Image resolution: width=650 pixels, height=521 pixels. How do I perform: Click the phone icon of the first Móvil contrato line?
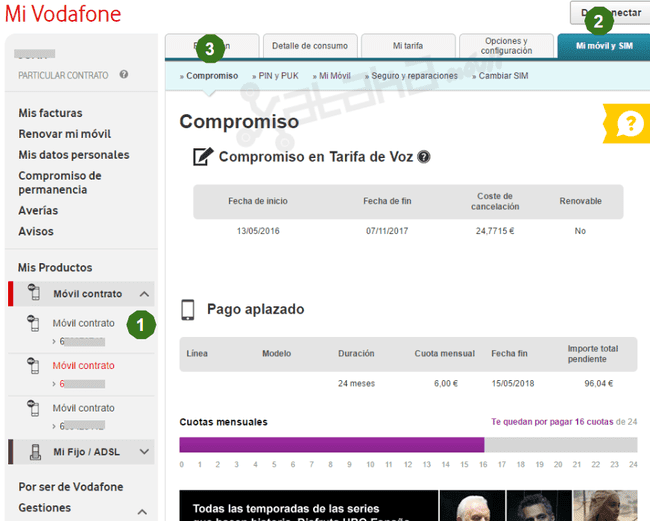point(33,323)
